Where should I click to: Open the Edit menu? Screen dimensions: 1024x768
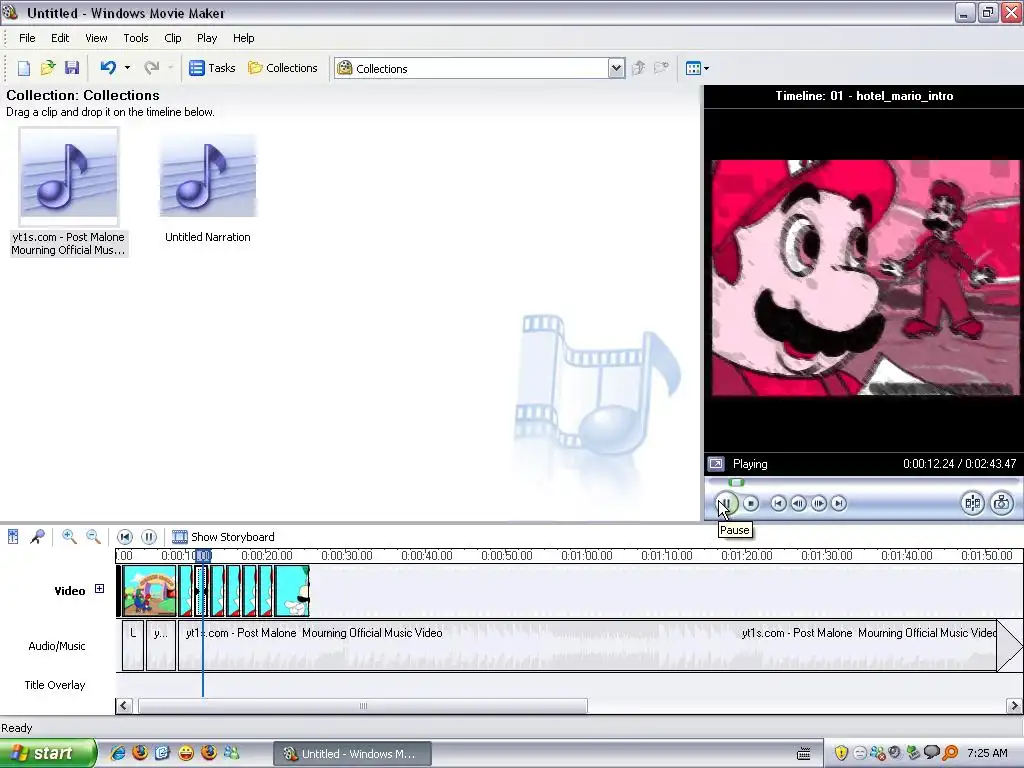pyautogui.click(x=60, y=38)
